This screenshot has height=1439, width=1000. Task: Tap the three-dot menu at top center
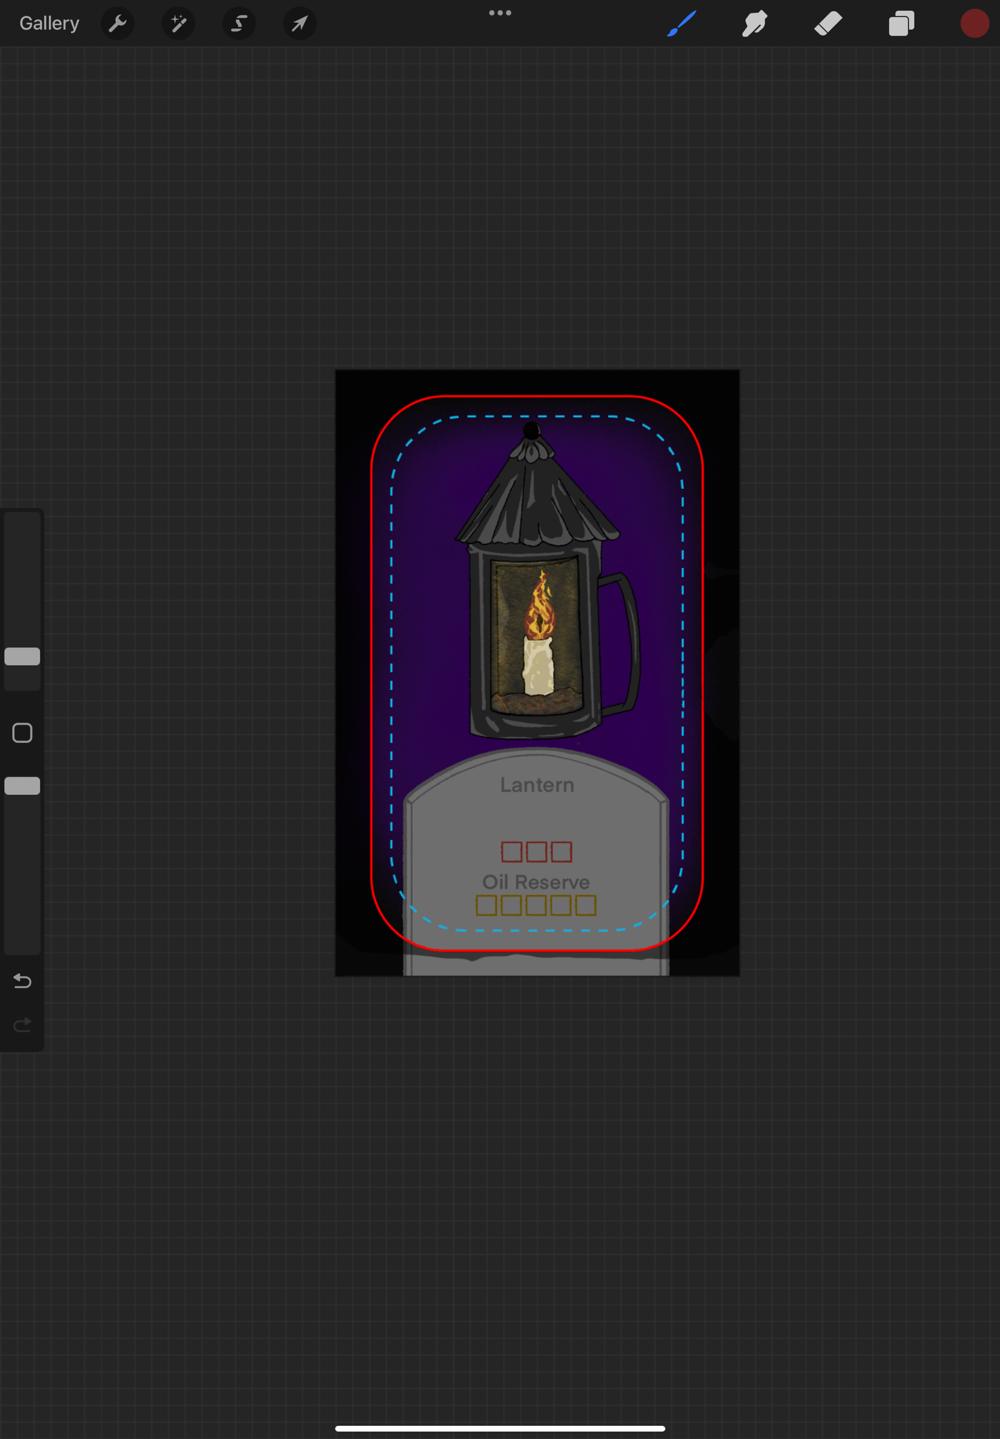pos(500,13)
